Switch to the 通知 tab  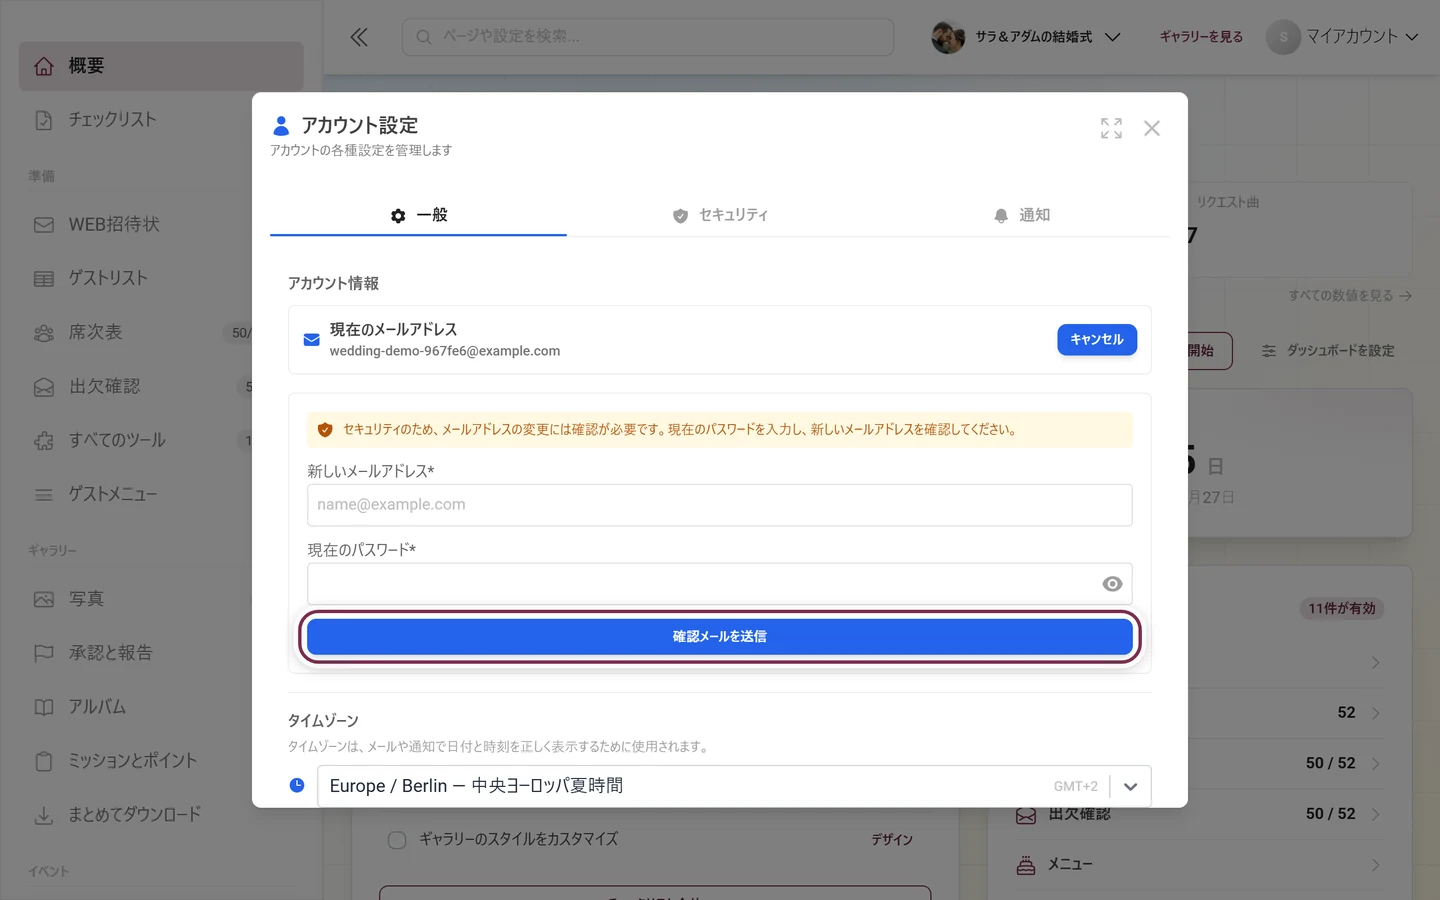point(1021,216)
